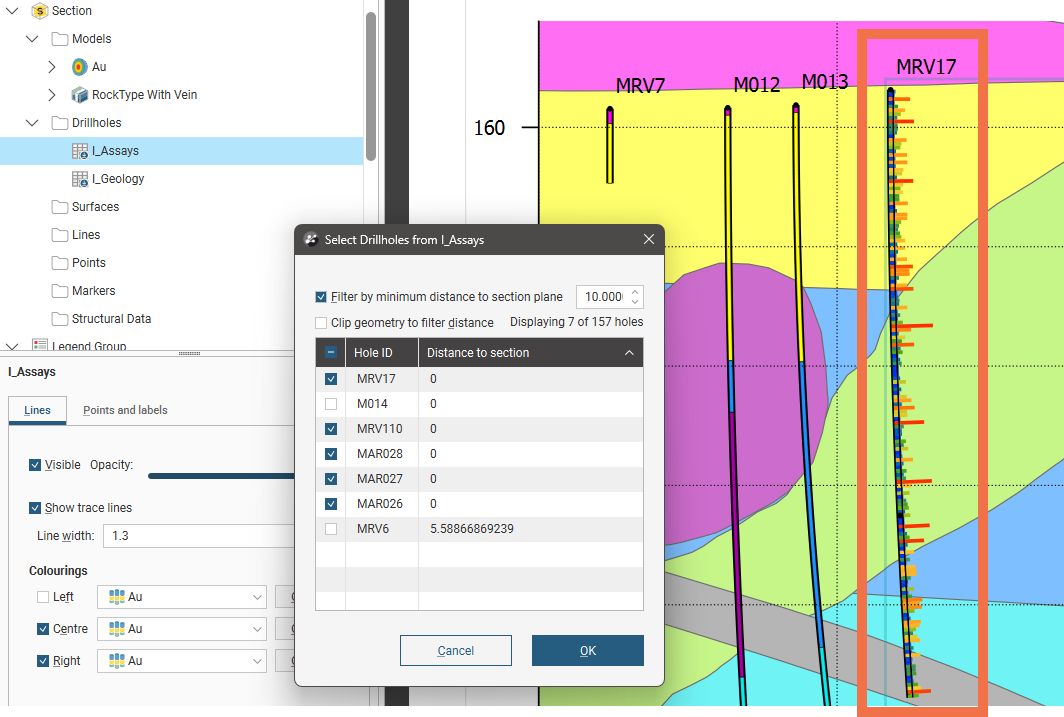Cancel the Select Drillholes dialog
Screen dimensions: 1064x717
455,651
